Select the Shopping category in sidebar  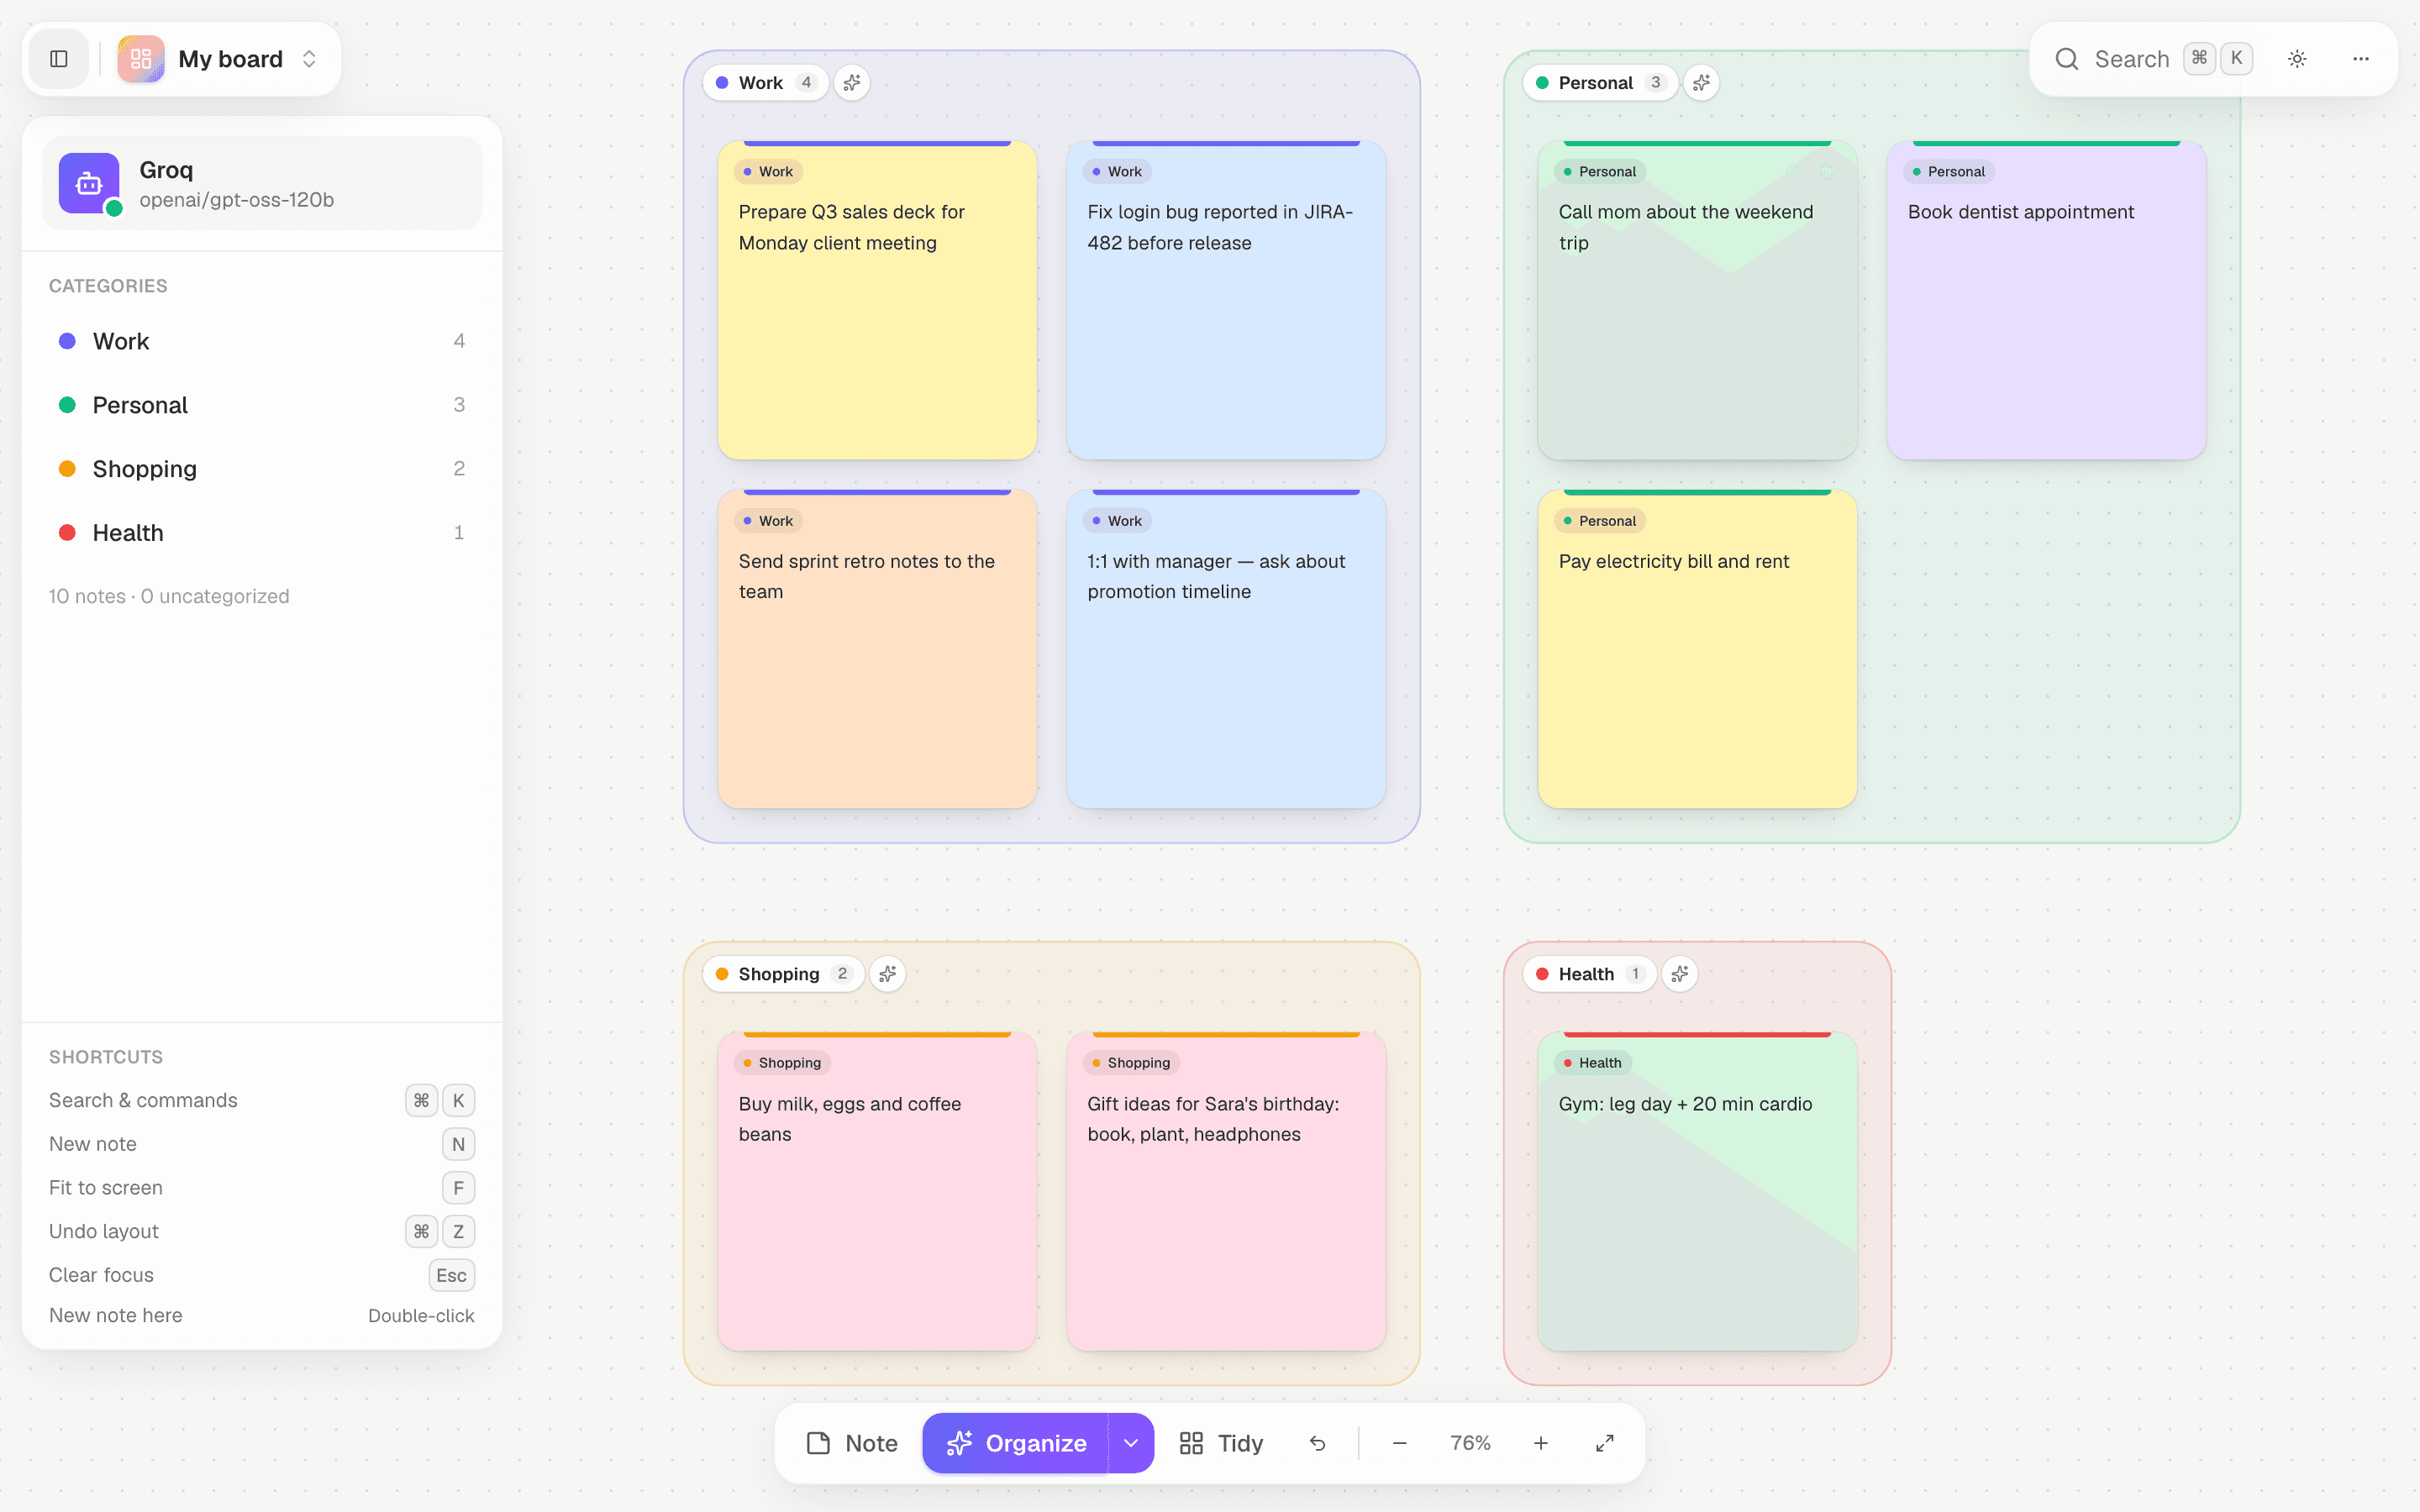pos(262,469)
